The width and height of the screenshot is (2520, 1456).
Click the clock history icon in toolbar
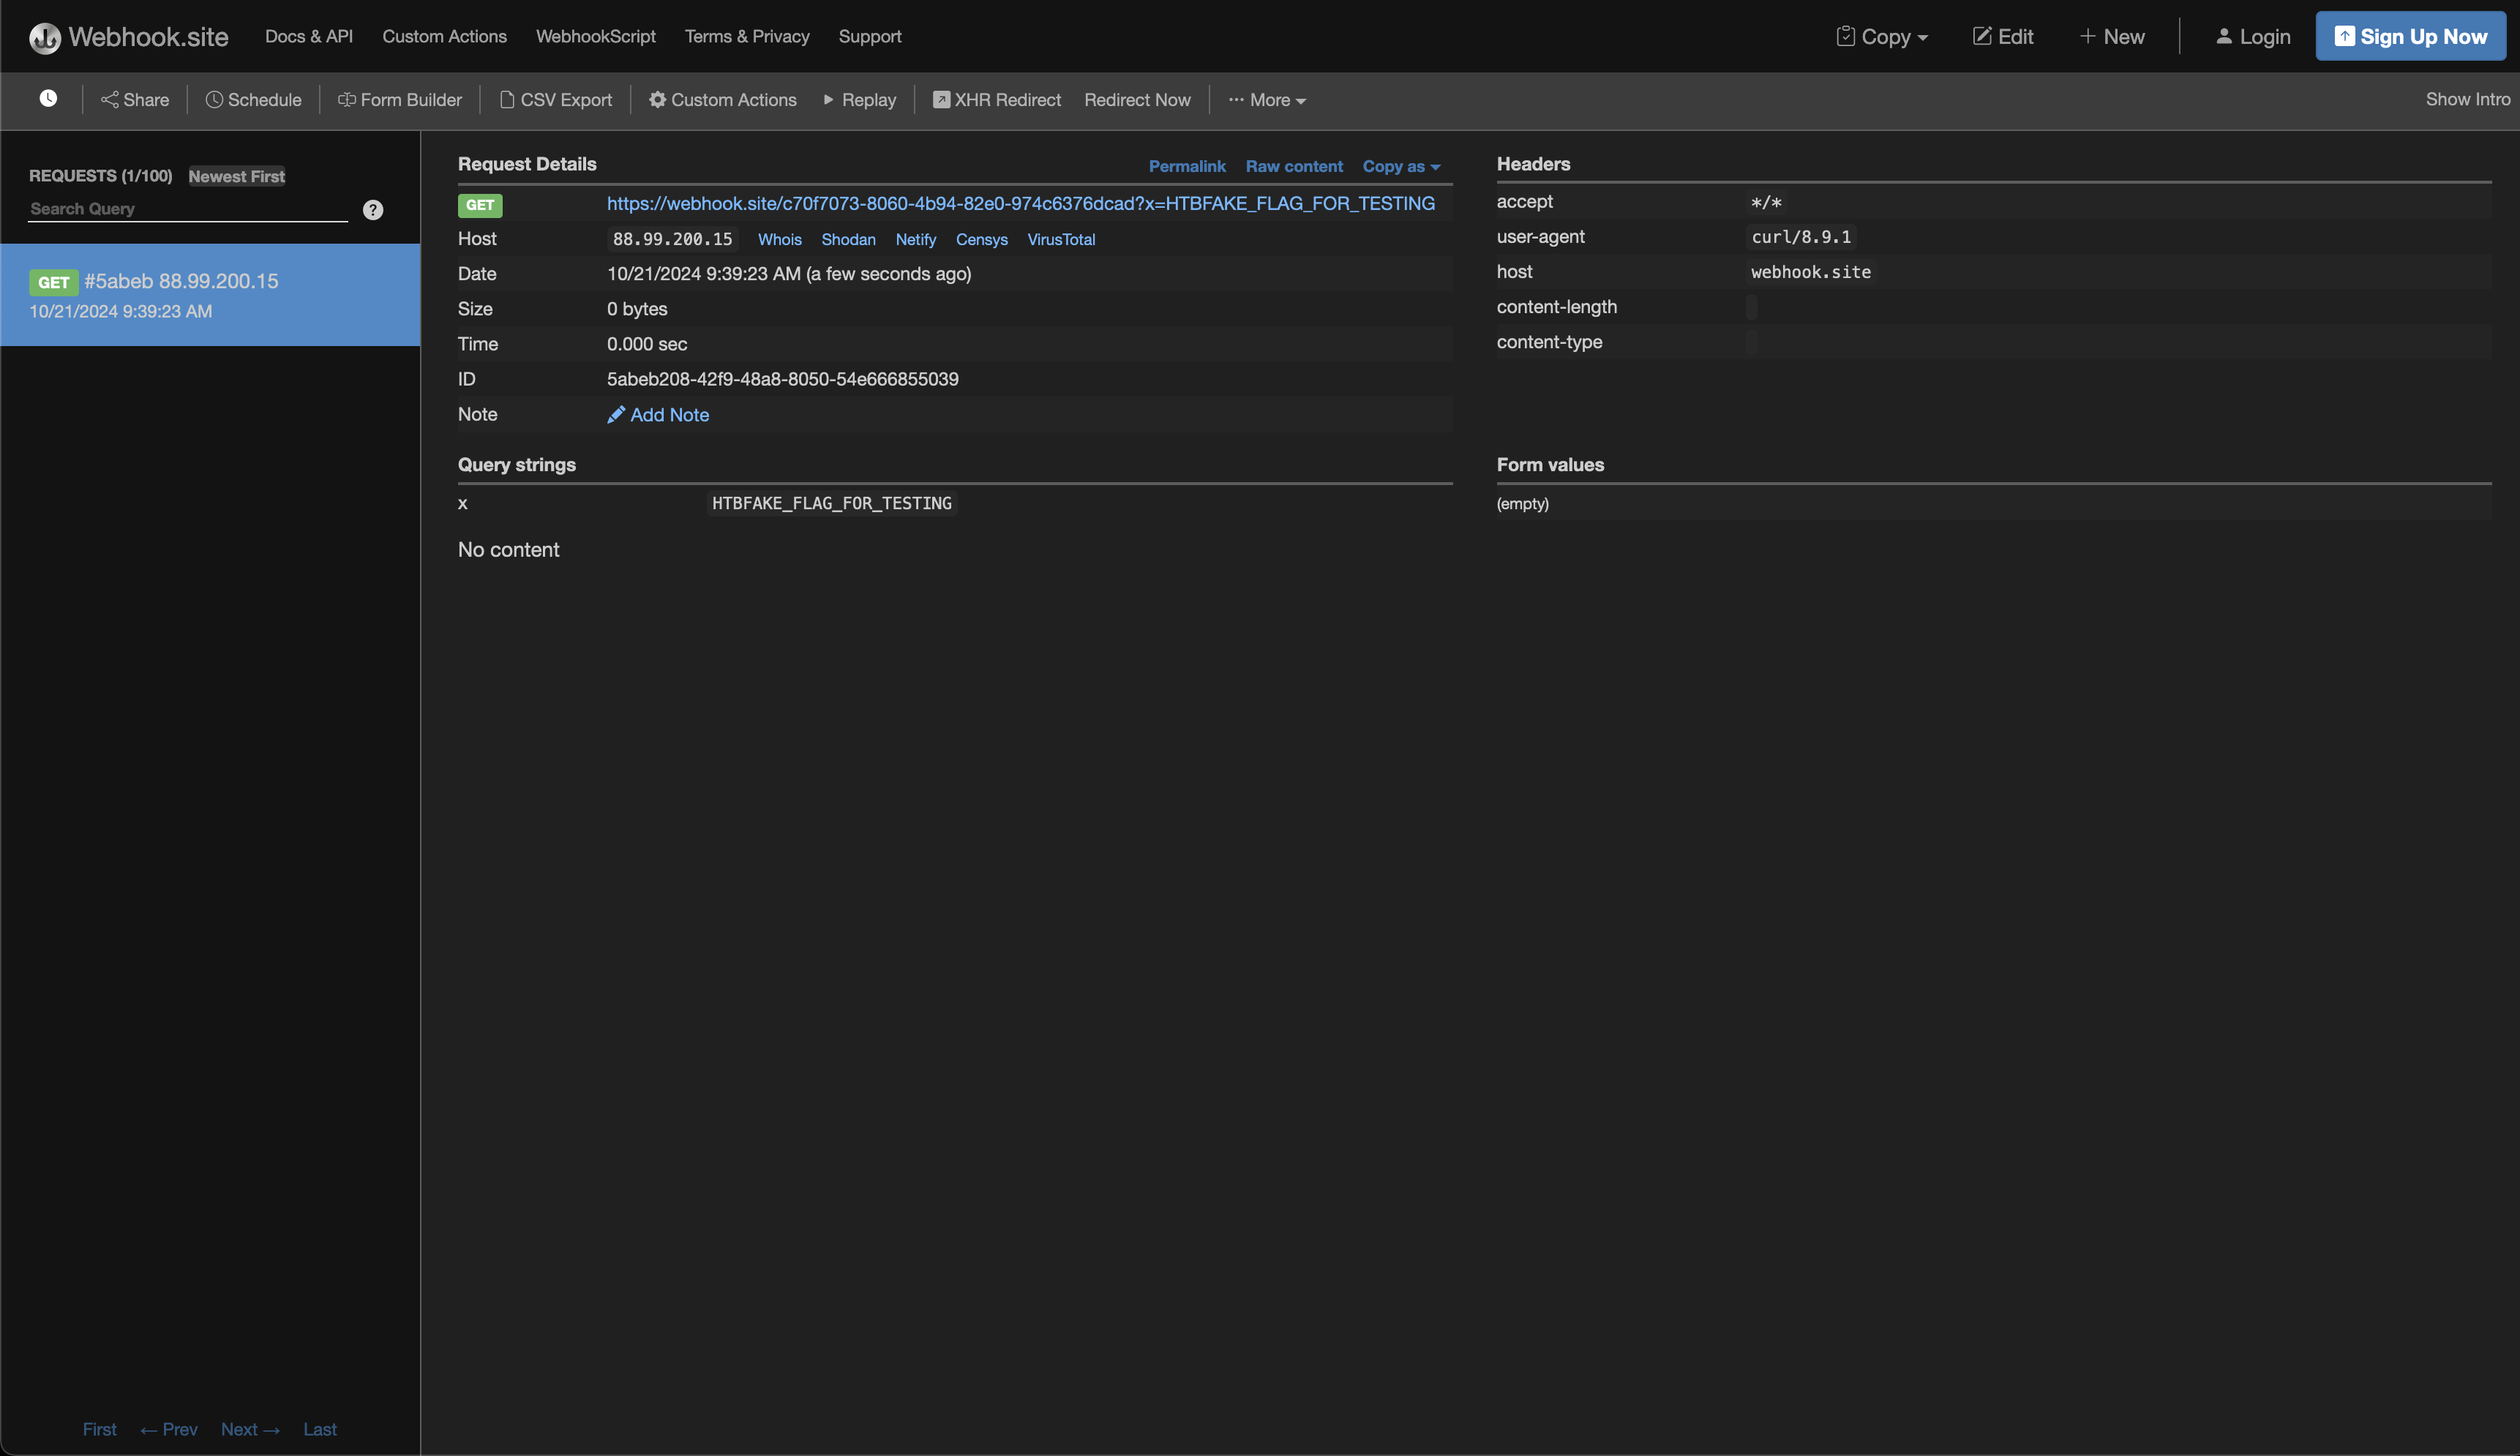click(x=48, y=98)
